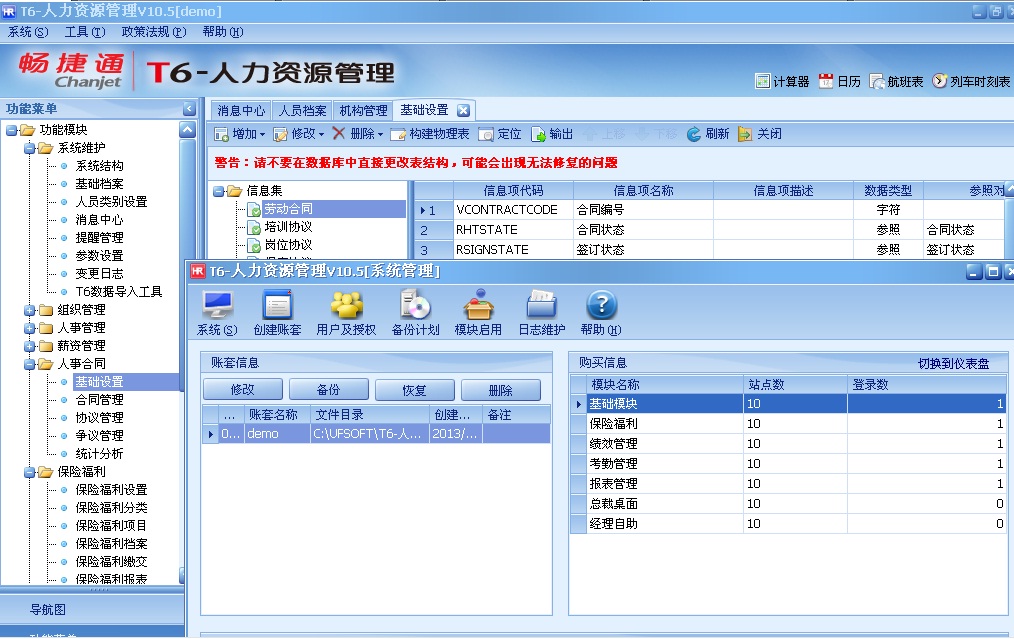This screenshot has height=639, width=1014.
Task: Collapse the 功能菜单 sidebar panel arrow
Action: [189, 109]
